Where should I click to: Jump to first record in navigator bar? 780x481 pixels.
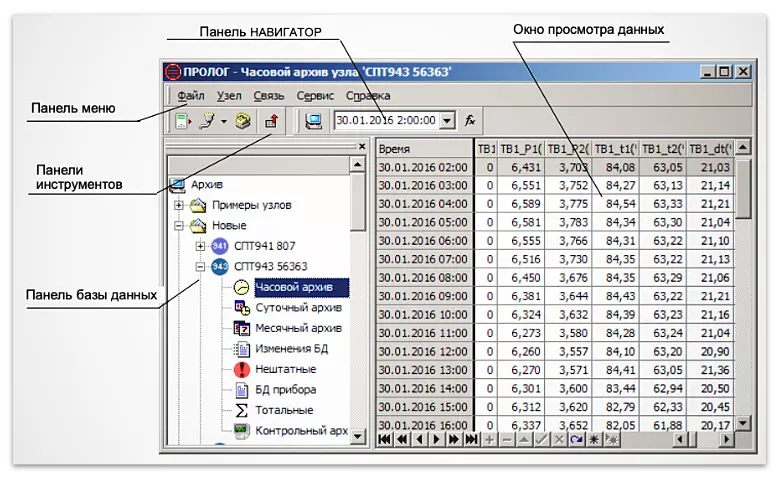point(385,439)
